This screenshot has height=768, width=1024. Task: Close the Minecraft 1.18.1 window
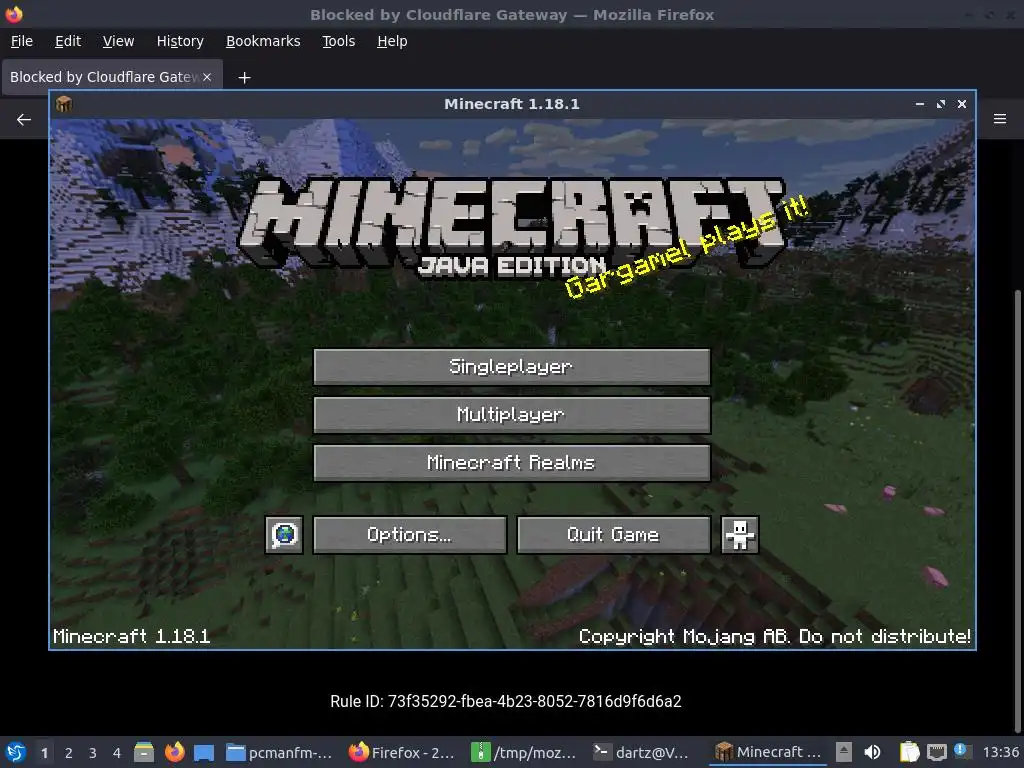pos(961,104)
